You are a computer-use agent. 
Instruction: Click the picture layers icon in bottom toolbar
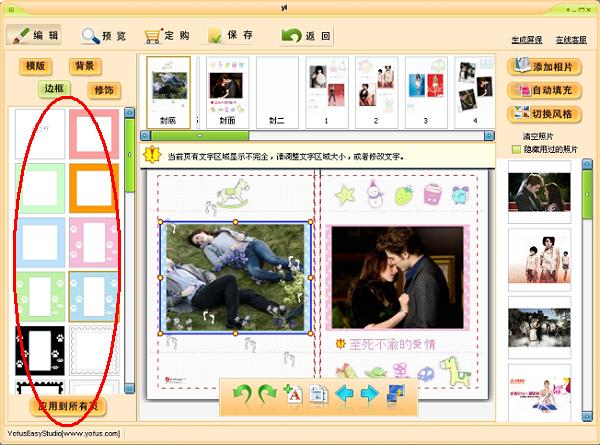[x=395, y=394]
